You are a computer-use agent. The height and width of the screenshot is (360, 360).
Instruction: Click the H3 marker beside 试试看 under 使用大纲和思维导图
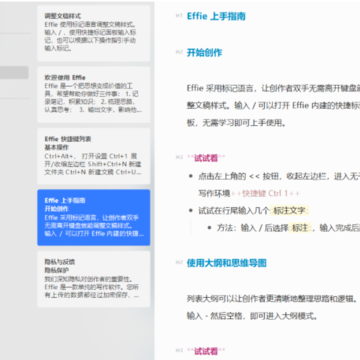pyautogui.click(x=179, y=350)
